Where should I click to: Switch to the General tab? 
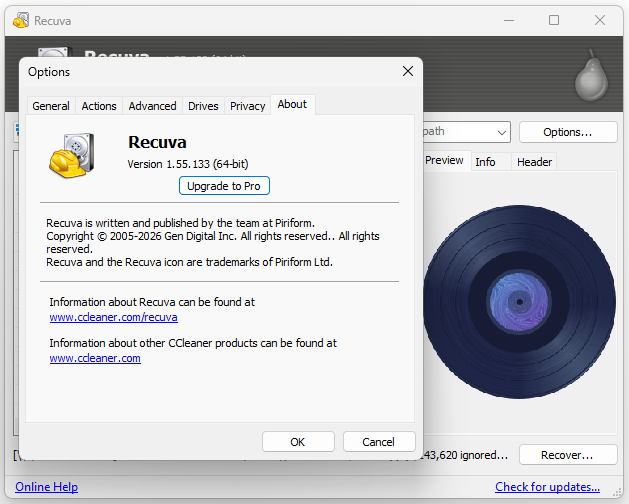51,106
